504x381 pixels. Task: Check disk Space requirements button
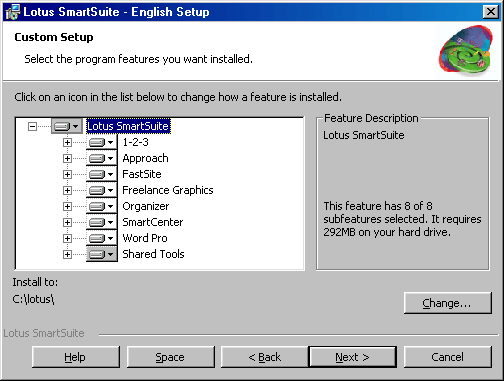coord(171,357)
